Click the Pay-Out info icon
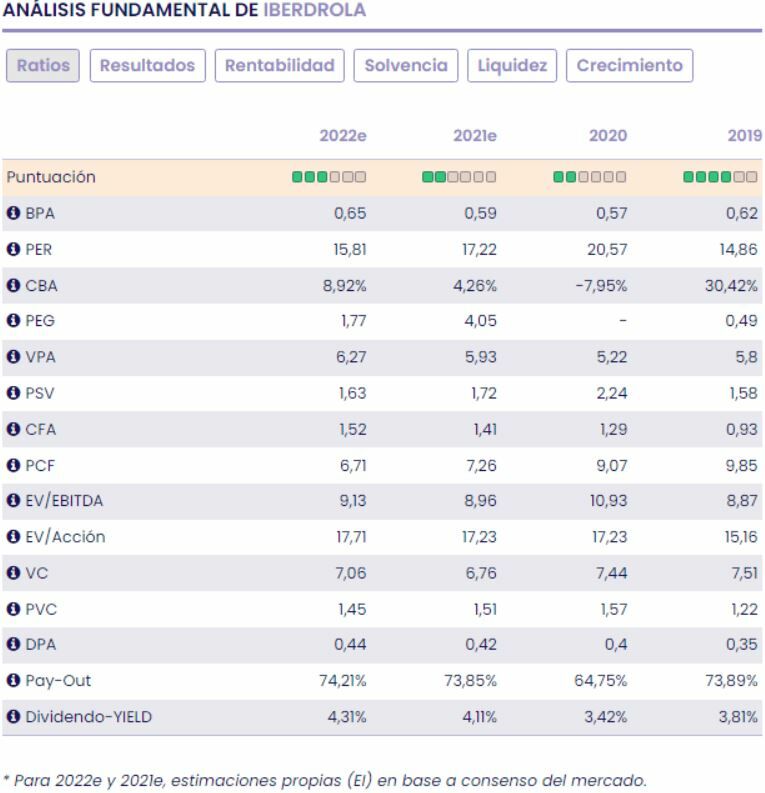Viewport: 765px width, 793px height. pos(14,681)
